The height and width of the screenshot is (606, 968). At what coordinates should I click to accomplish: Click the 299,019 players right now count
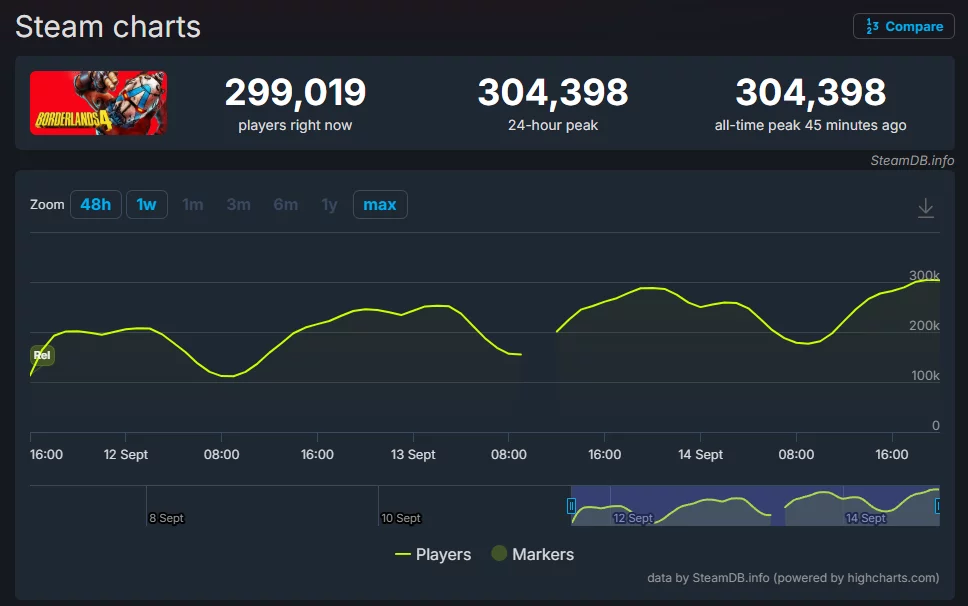pos(295,92)
